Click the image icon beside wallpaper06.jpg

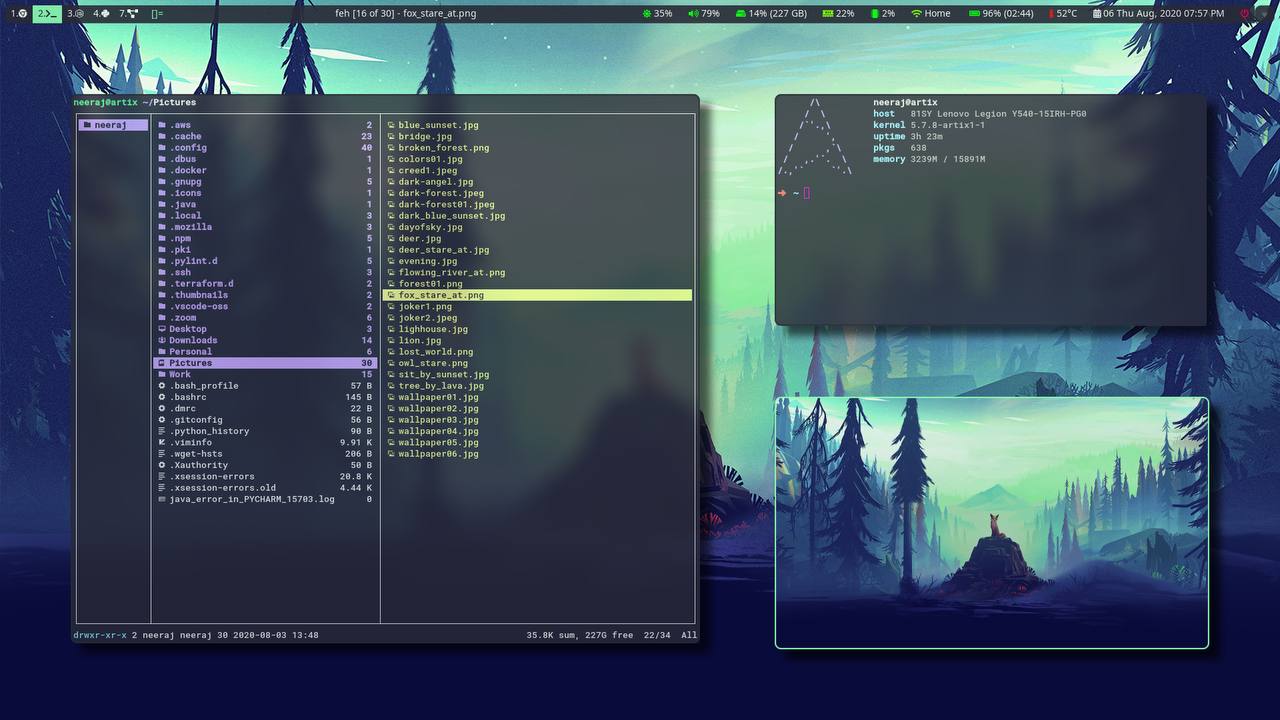pyautogui.click(x=391, y=454)
